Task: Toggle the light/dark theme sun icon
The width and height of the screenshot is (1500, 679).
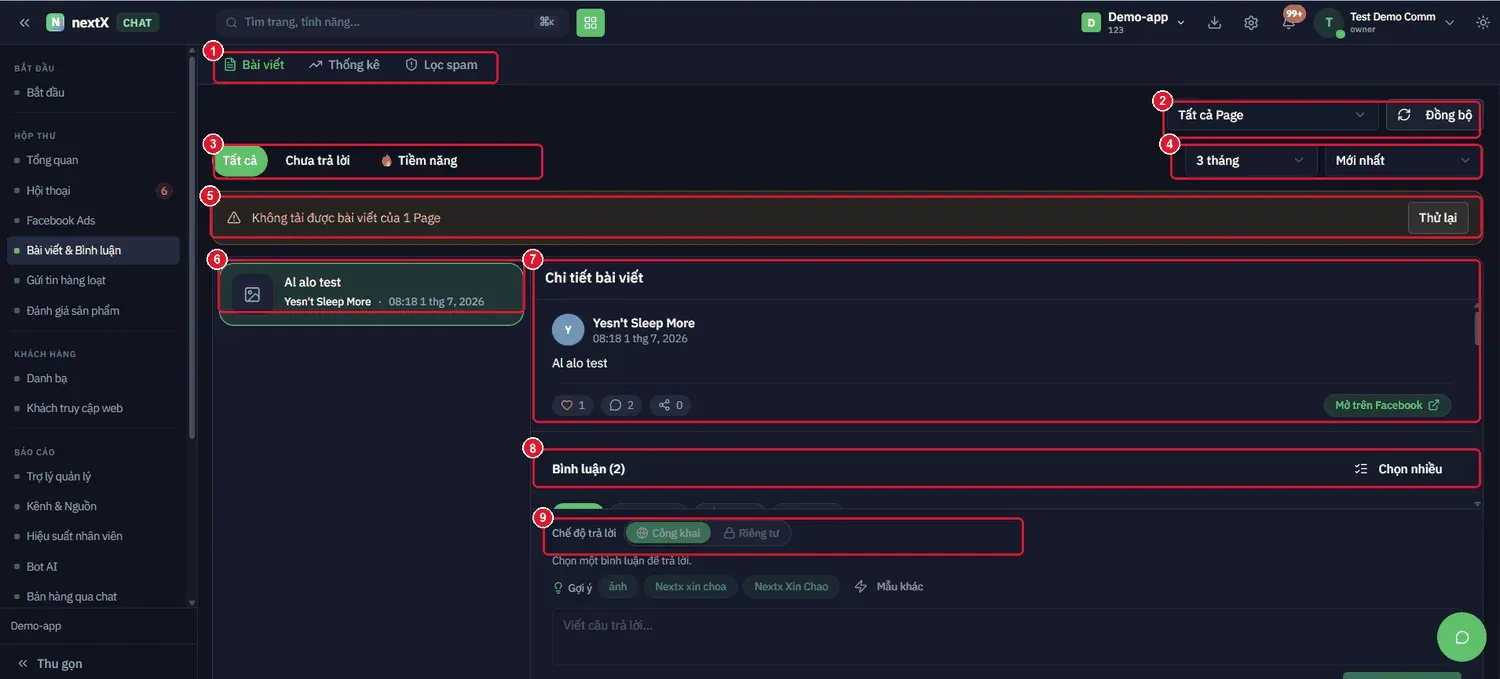Action: click(1482, 22)
